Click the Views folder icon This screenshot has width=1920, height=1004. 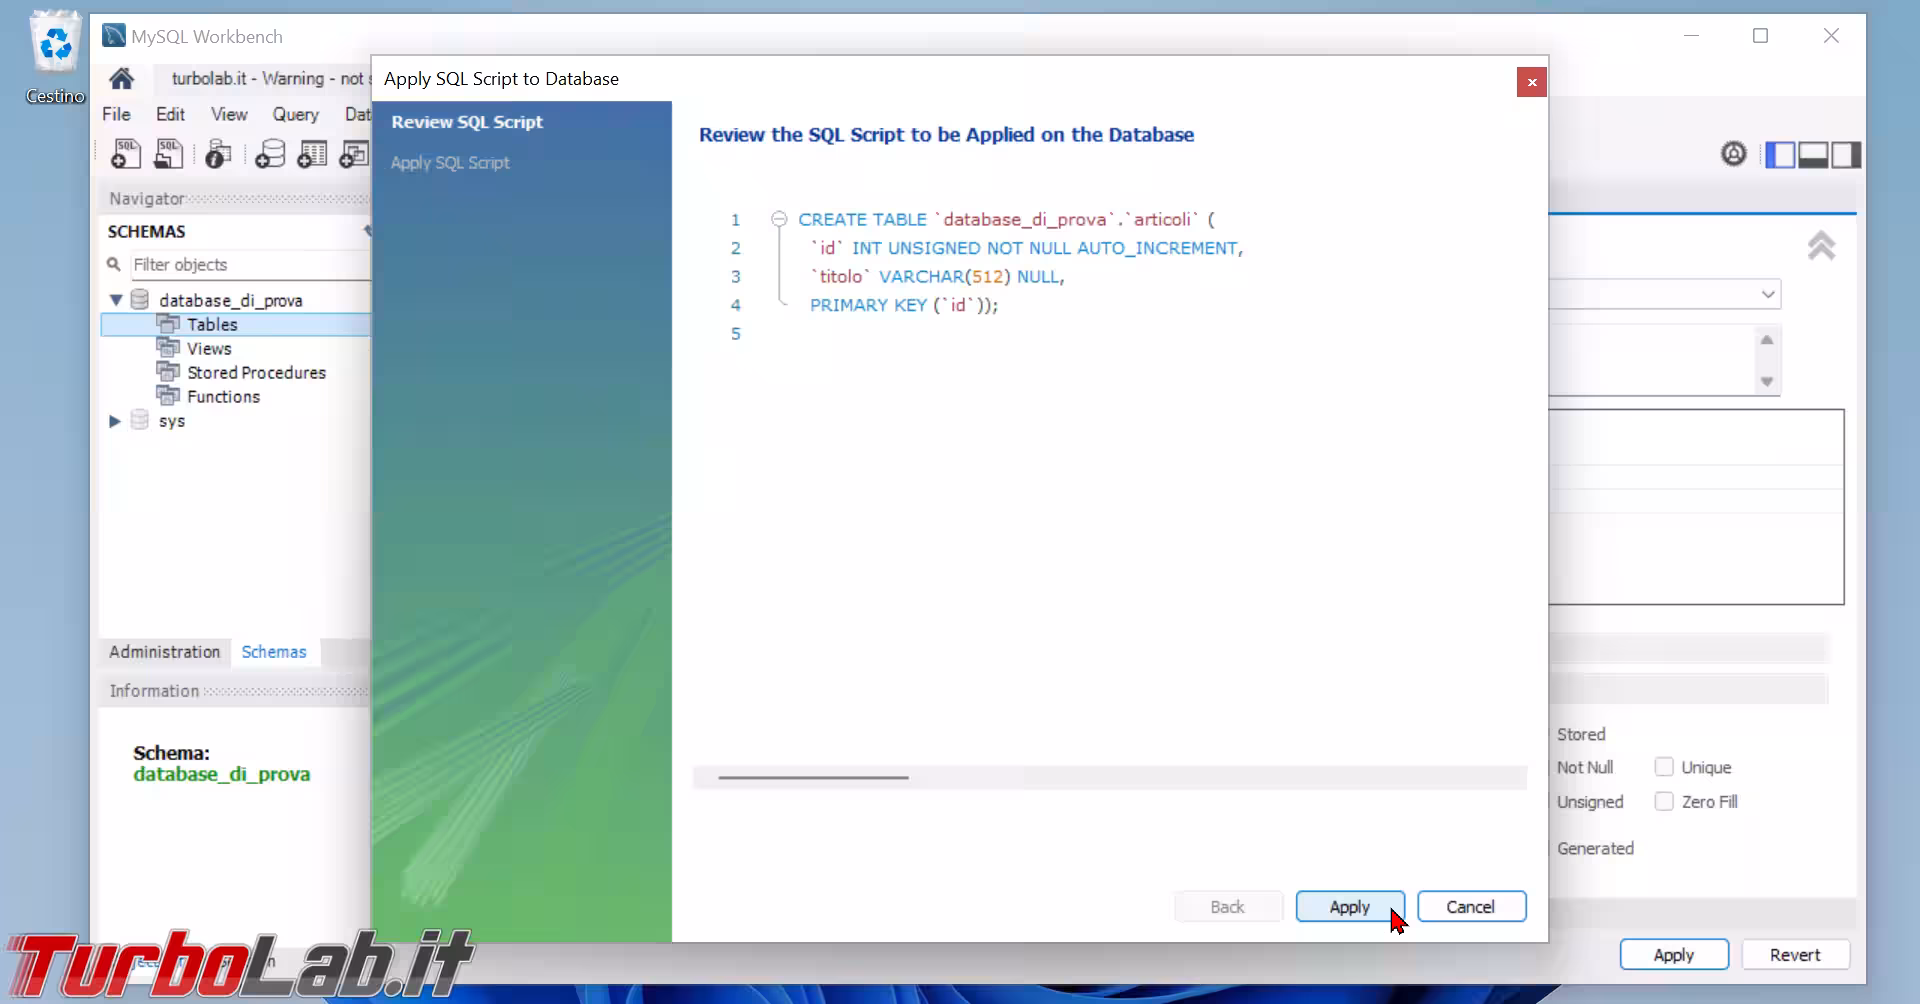(x=168, y=348)
